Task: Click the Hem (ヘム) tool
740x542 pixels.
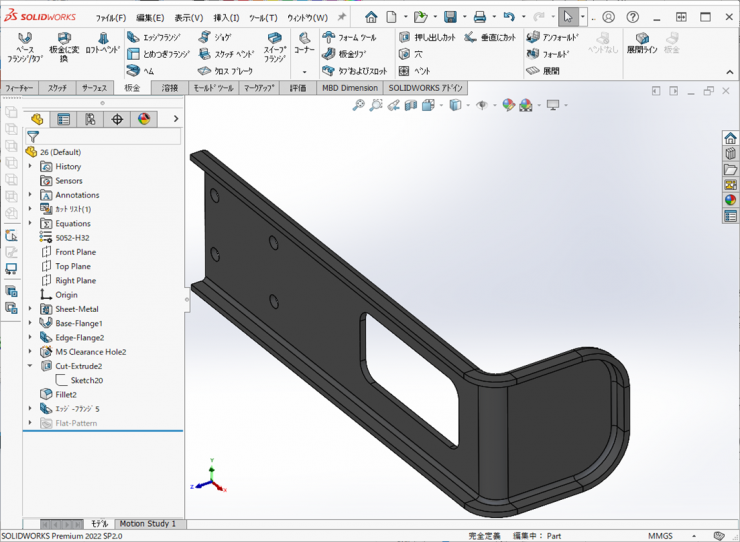Action: pos(141,71)
